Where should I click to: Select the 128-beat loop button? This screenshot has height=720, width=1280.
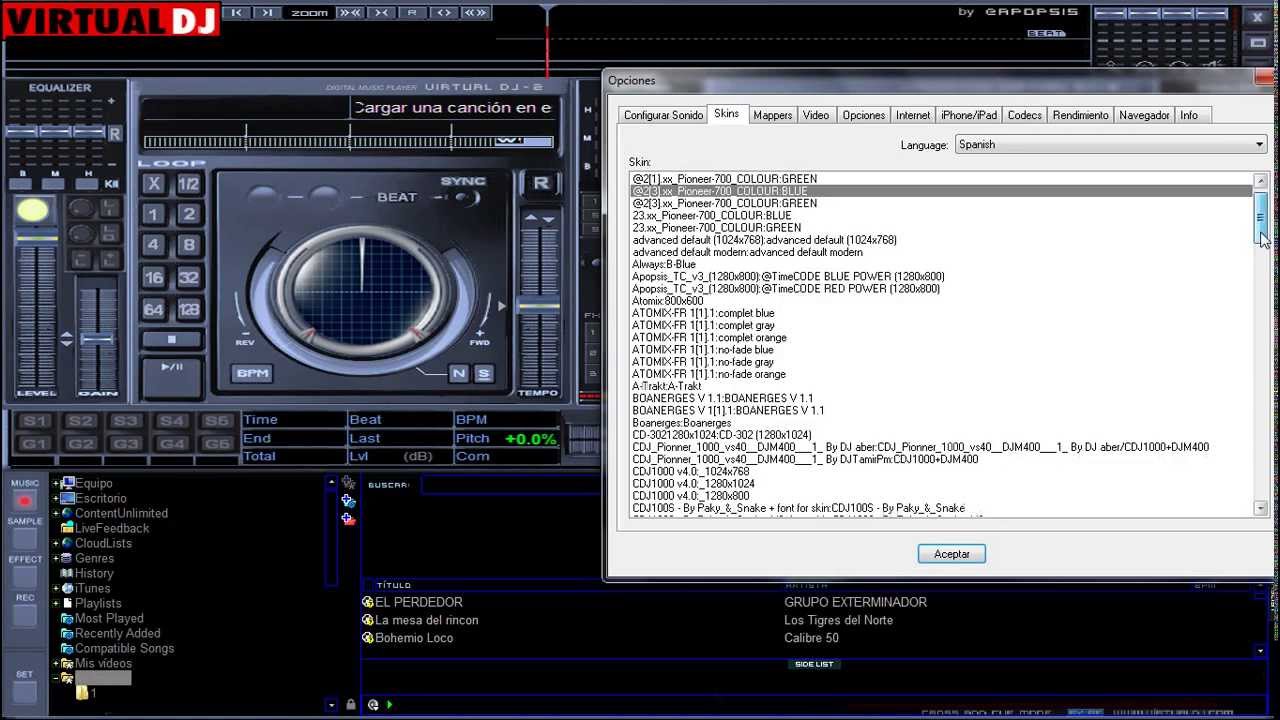pos(188,309)
